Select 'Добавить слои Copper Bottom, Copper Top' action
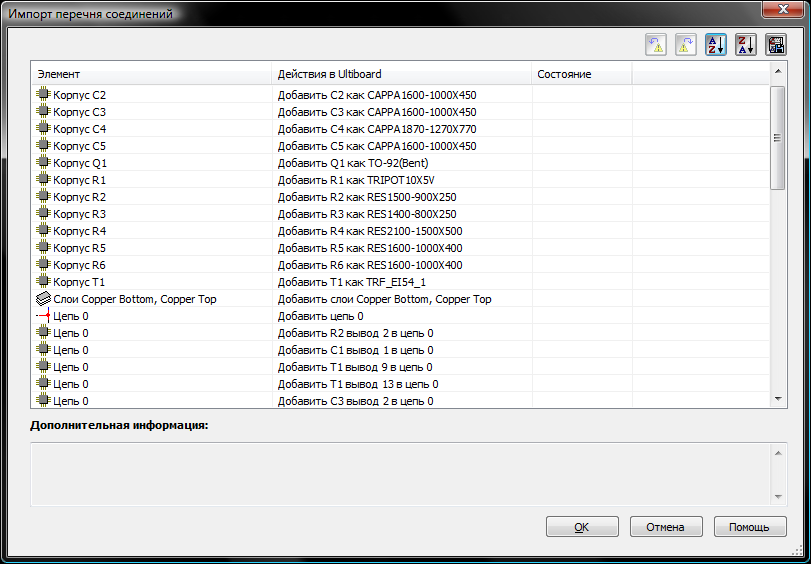This screenshot has width=811, height=564. (x=384, y=299)
